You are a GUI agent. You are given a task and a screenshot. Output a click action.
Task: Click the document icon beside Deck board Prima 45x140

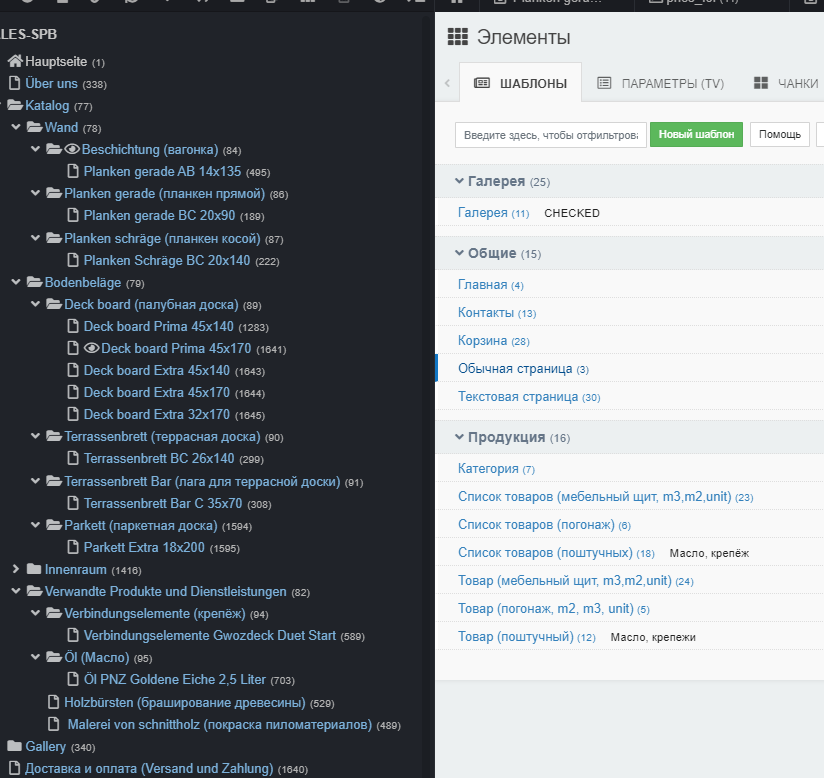[73, 326]
